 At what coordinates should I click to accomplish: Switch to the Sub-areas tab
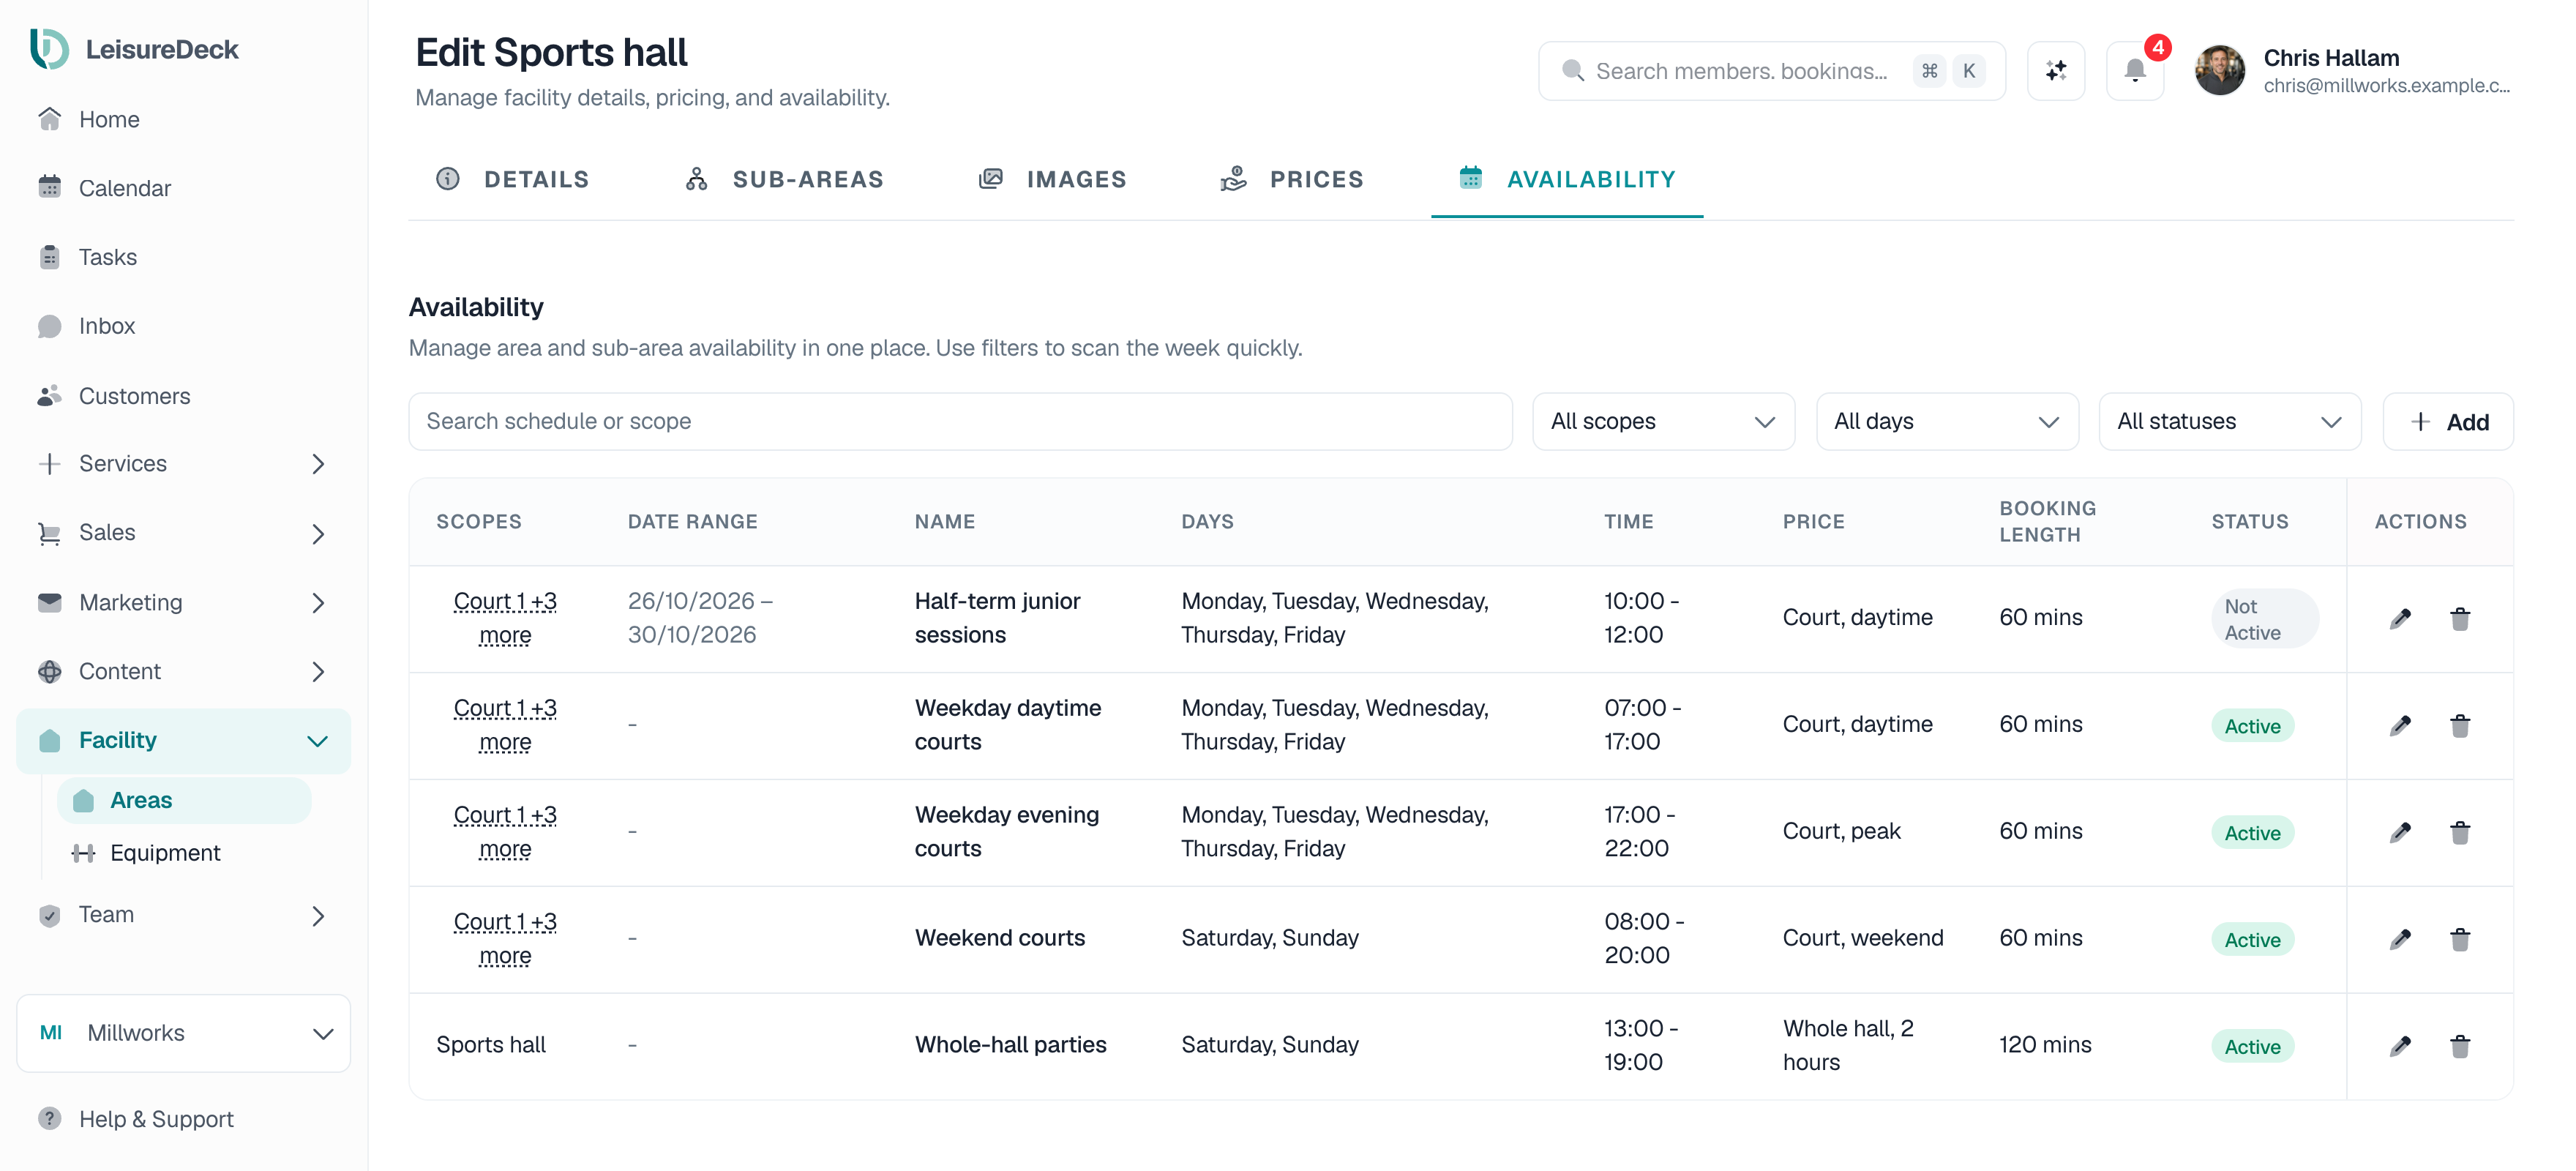coord(785,180)
